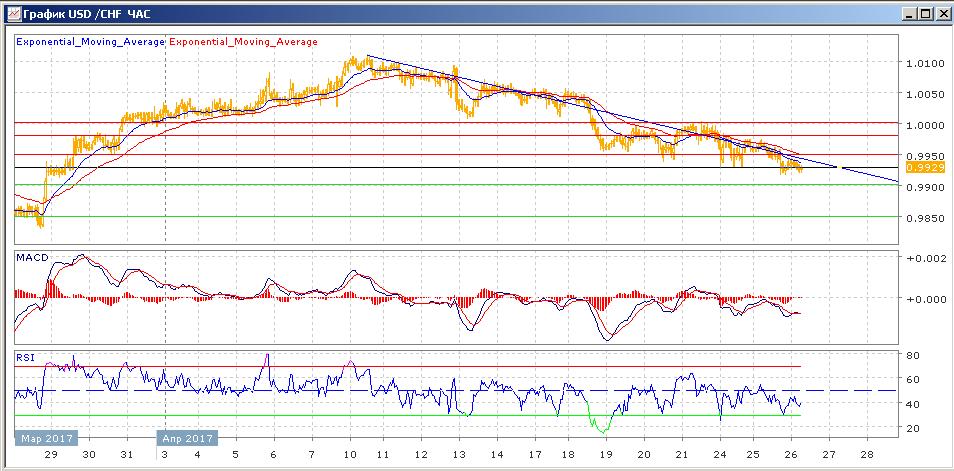The height and width of the screenshot is (471, 954).
Task: Click the RSI 80 scale label
Action: click(x=913, y=355)
